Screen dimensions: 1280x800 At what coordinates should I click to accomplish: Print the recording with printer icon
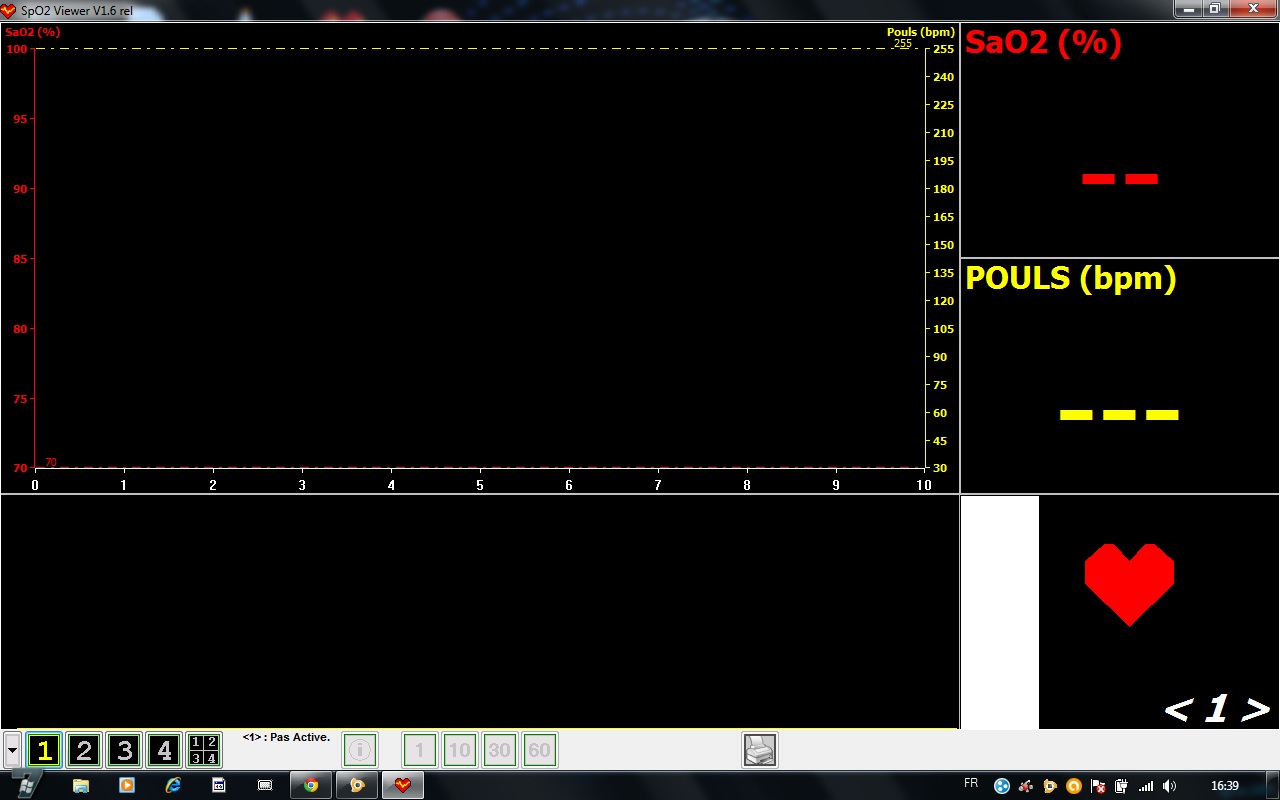click(760, 749)
